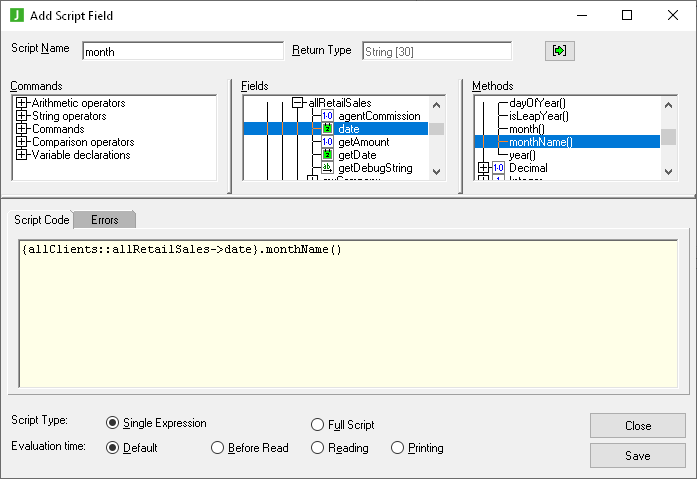Click the Fields list scrollbar down arrow
The width and height of the screenshot is (697, 479).
436,172
